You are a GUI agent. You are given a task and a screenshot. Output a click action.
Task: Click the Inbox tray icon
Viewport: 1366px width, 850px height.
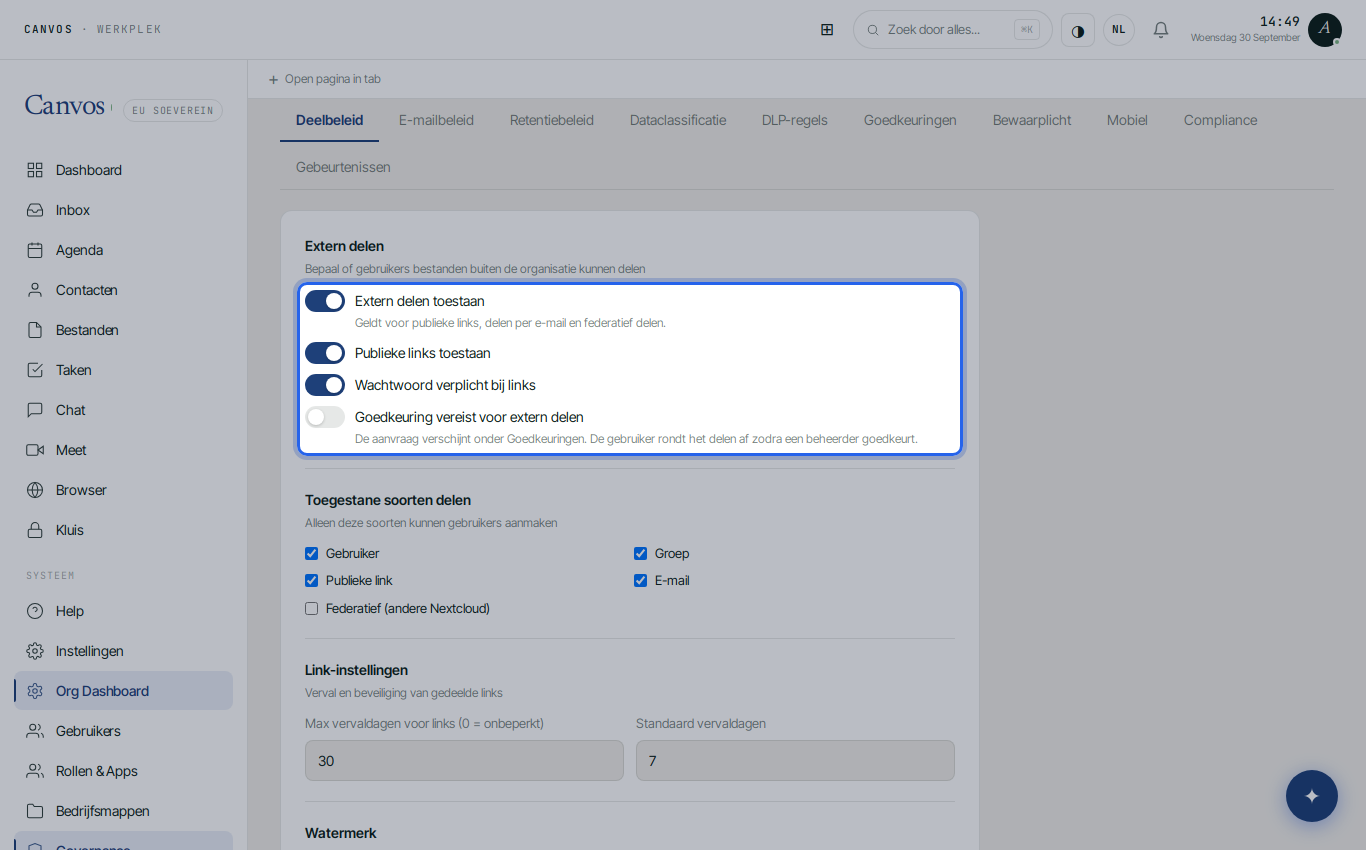pyautogui.click(x=35, y=210)
